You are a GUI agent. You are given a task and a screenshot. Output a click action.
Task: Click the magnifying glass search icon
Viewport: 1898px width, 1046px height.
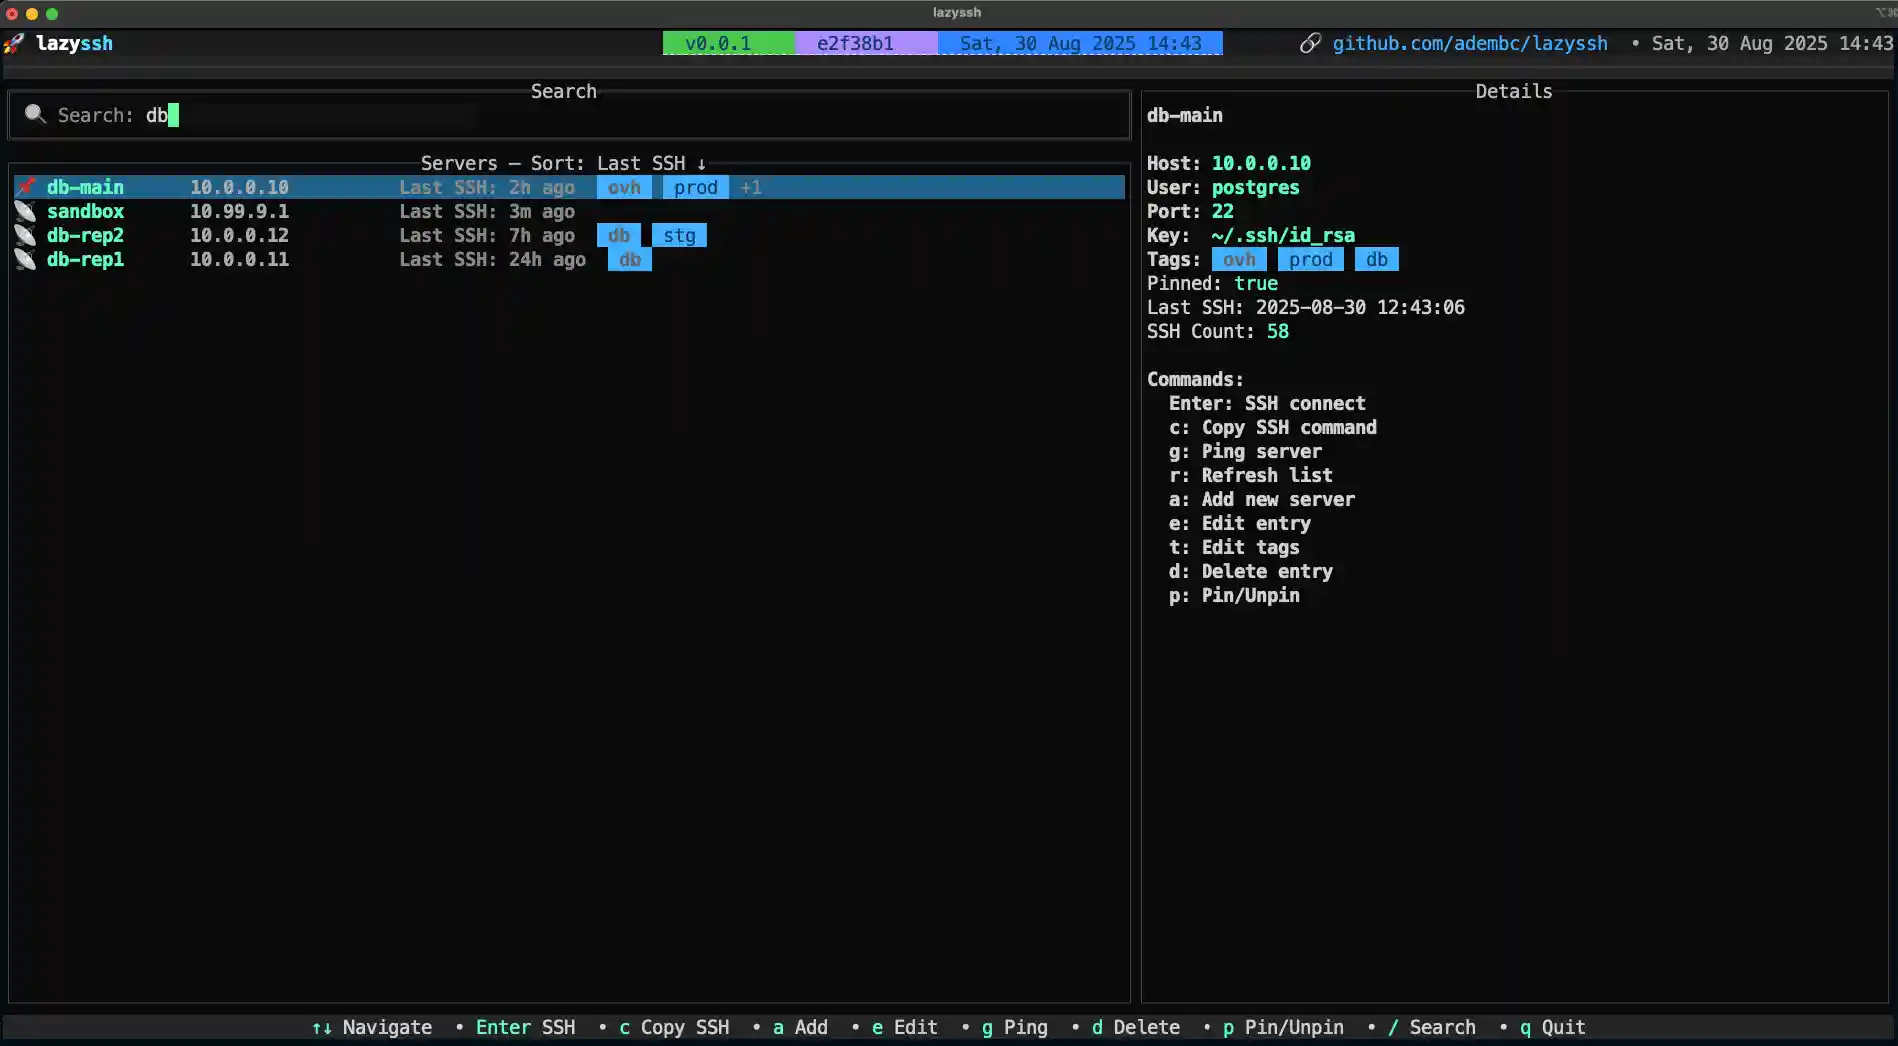tap(35, 115)
